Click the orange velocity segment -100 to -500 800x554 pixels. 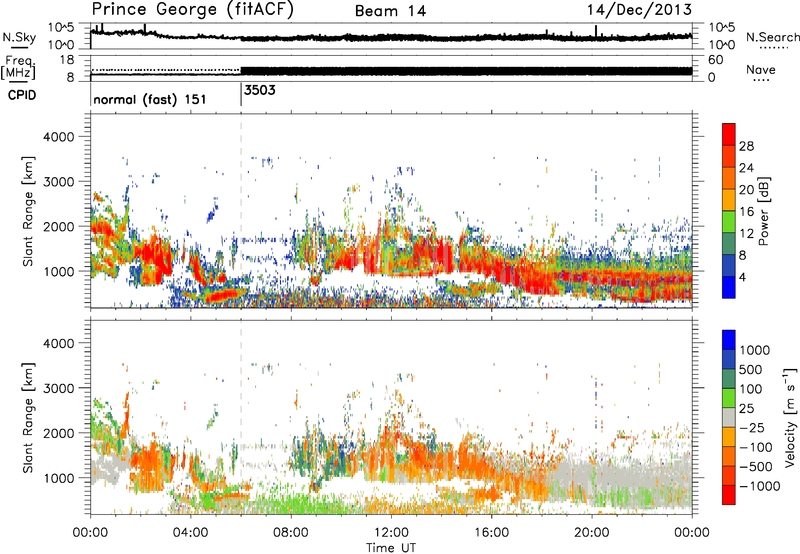click(729, 456)
